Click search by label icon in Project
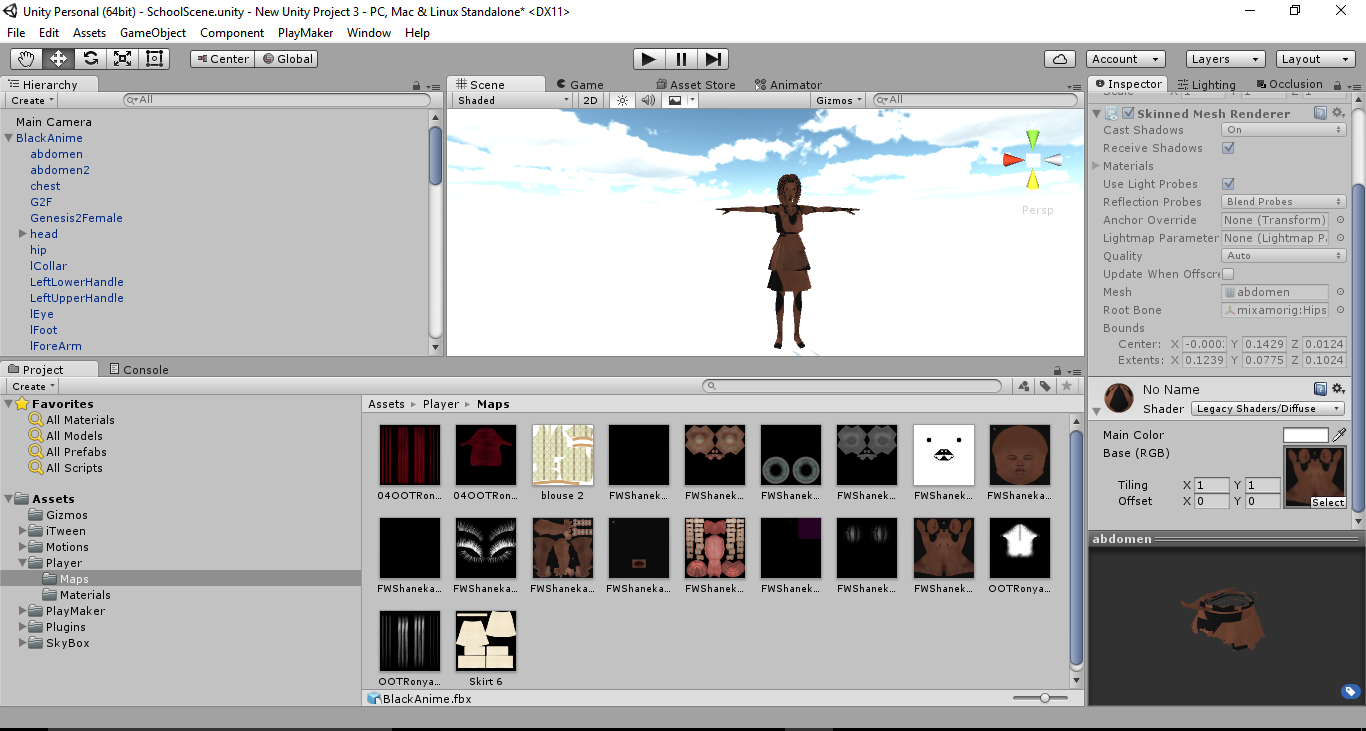The image size is (1366, 731). tap(1046, 386)
